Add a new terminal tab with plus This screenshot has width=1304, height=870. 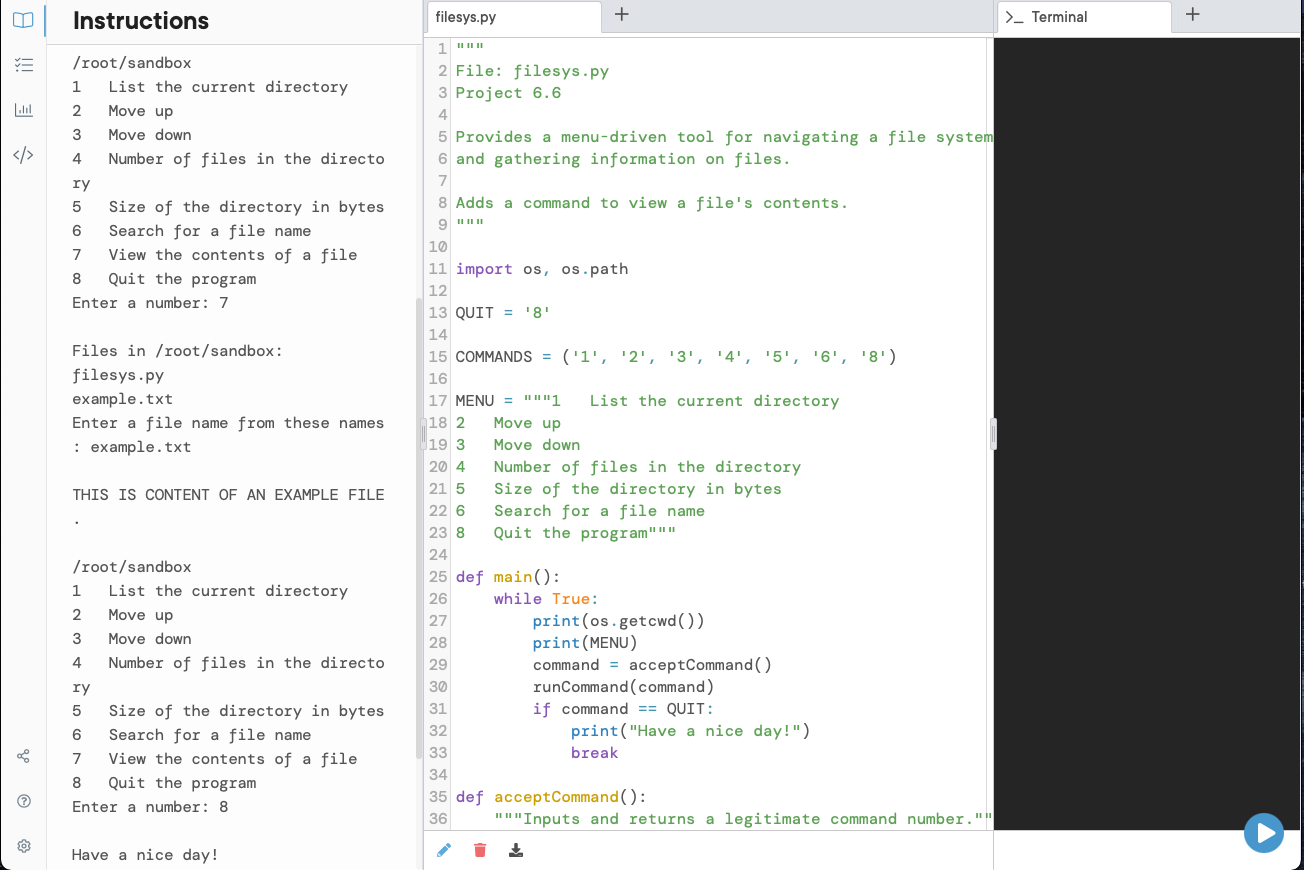[1192, 15]
